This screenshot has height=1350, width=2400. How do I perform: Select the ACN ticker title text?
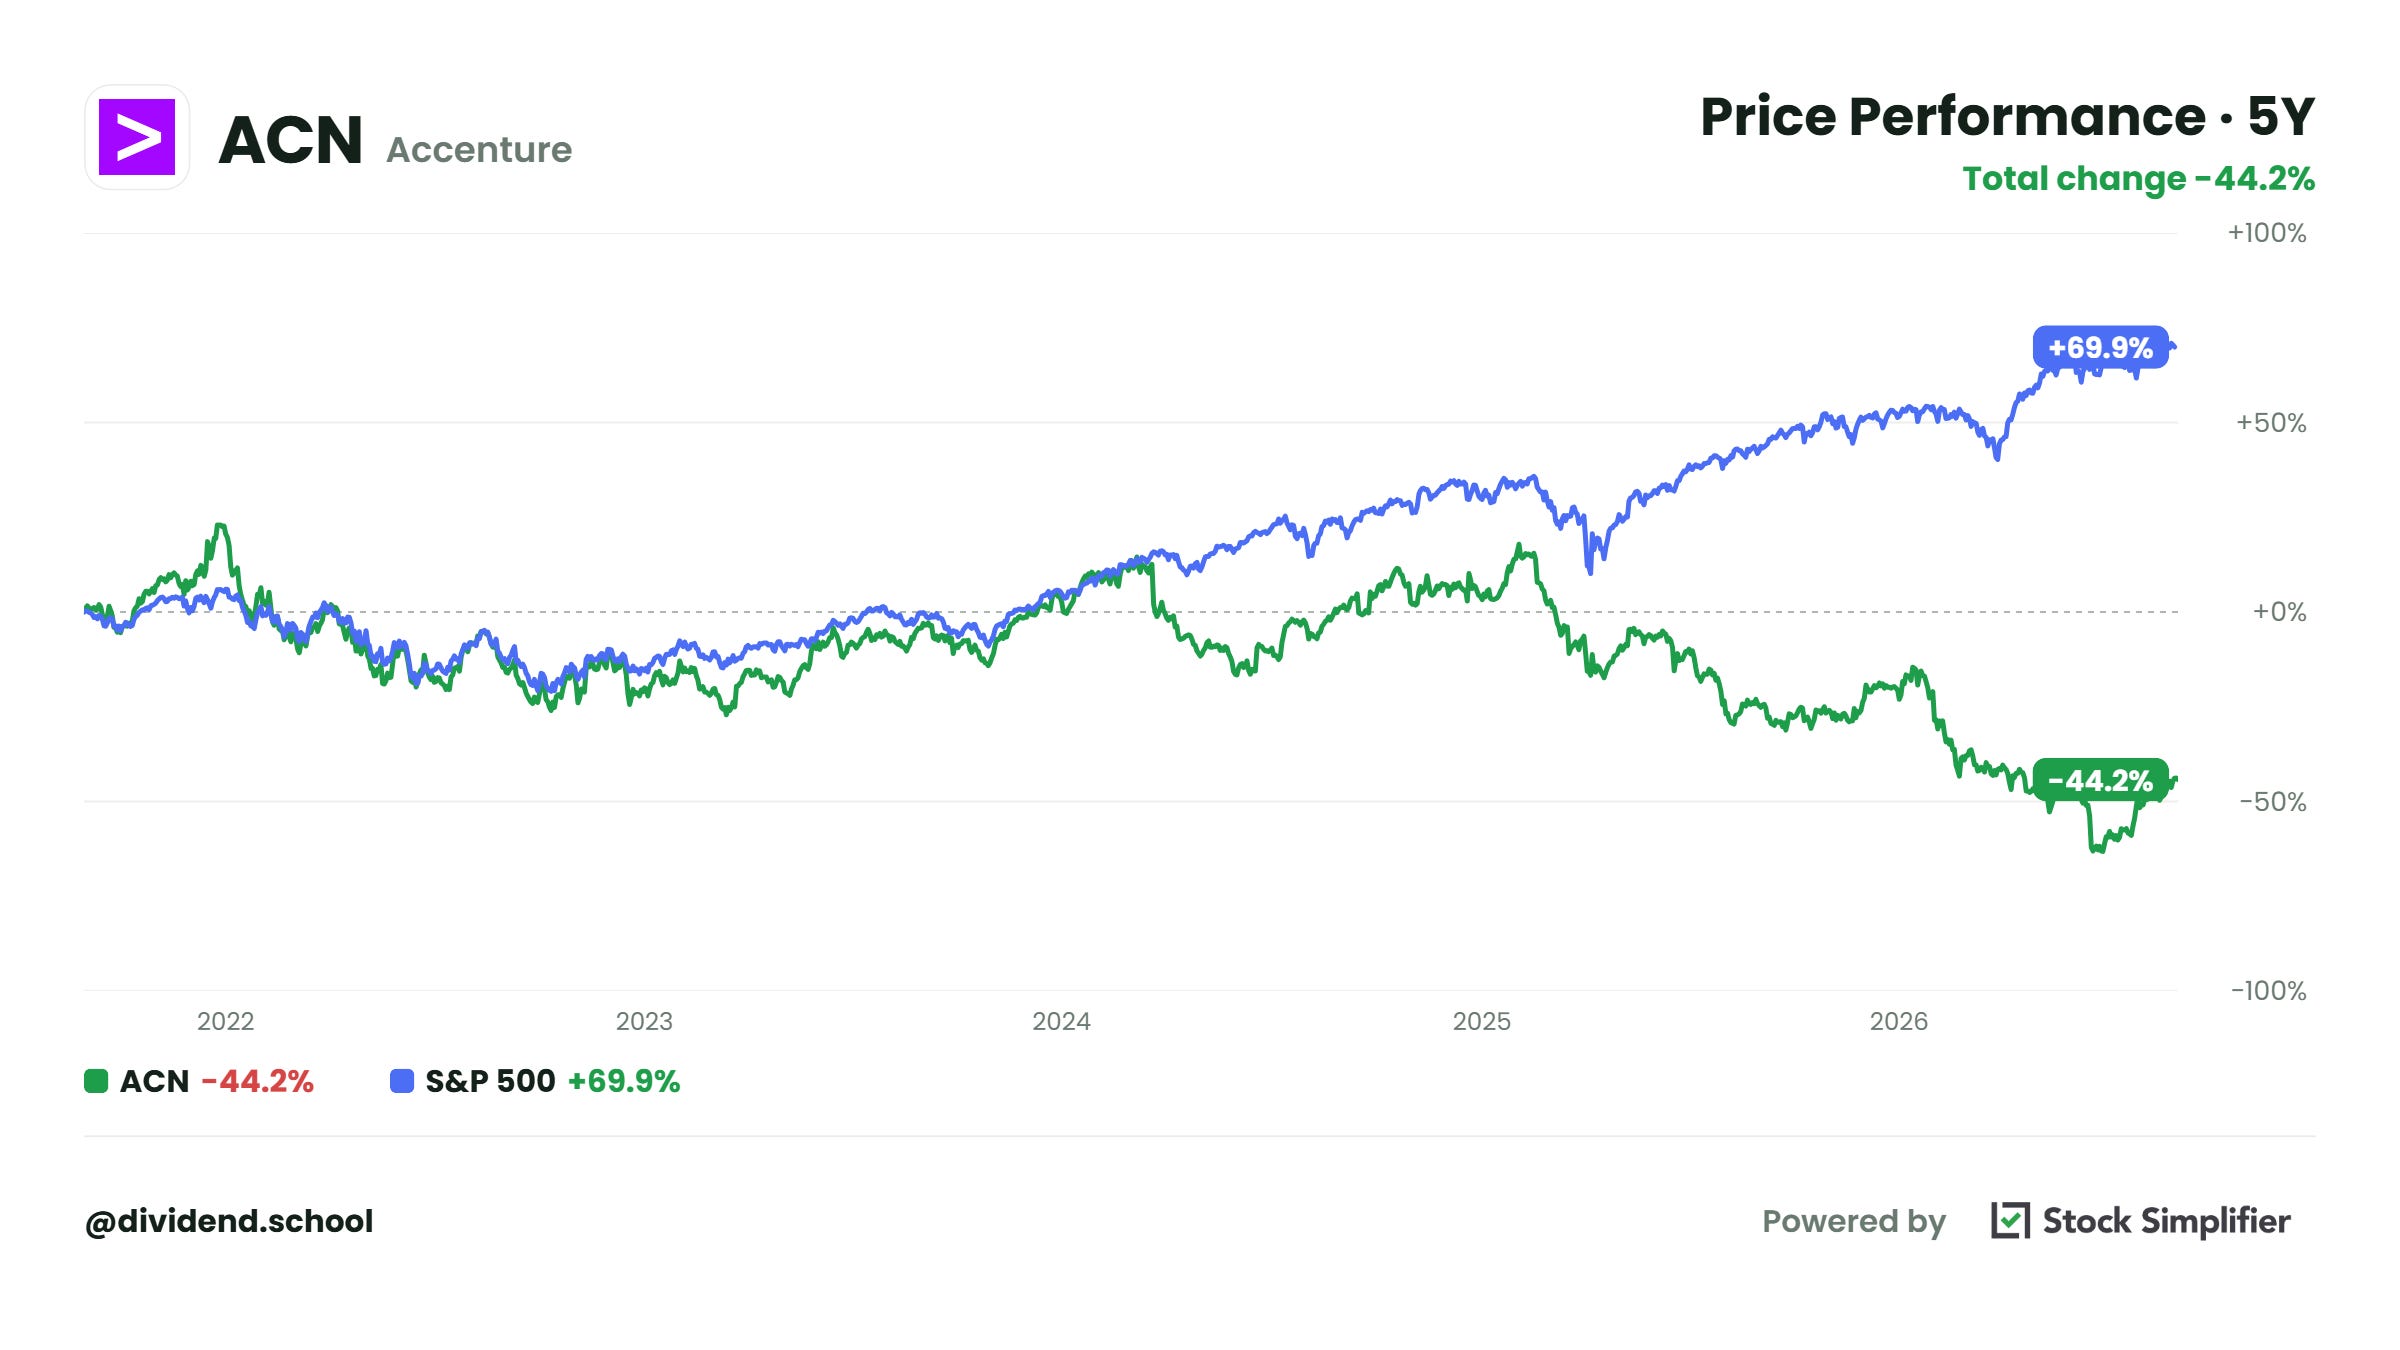click(x=290, y=139)
